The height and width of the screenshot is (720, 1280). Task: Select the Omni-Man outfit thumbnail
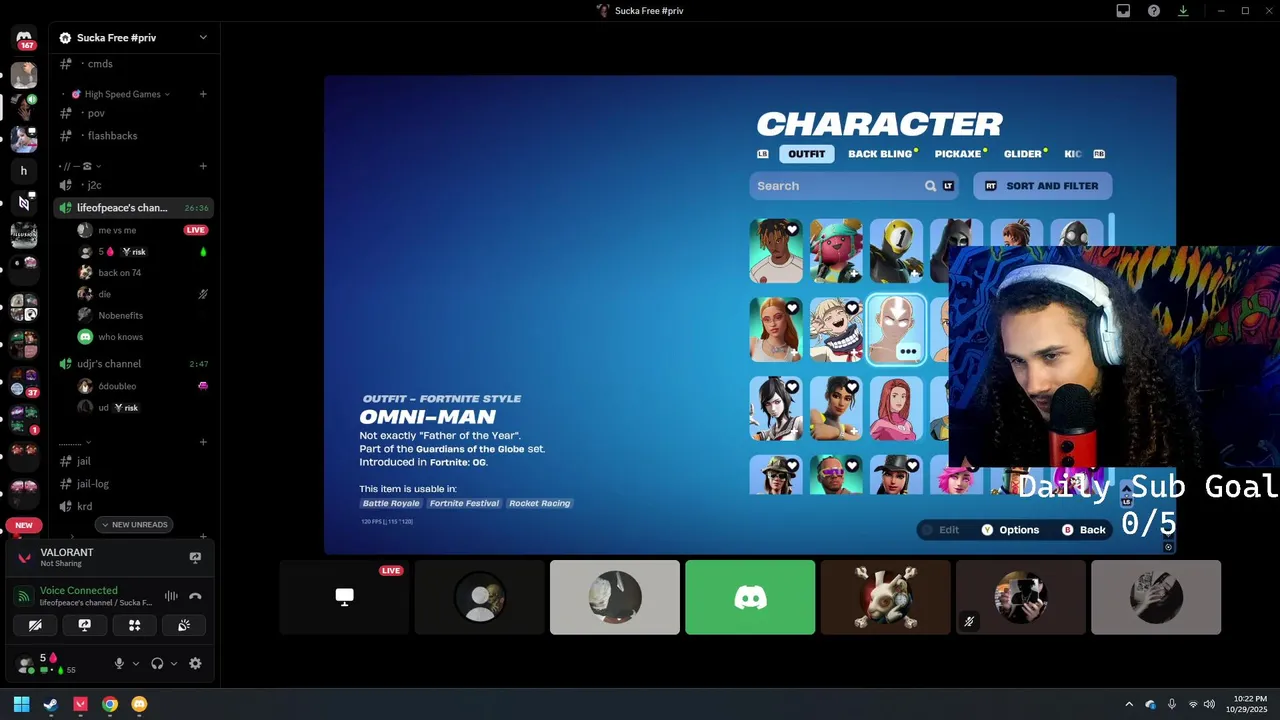[x=896, y=329]
